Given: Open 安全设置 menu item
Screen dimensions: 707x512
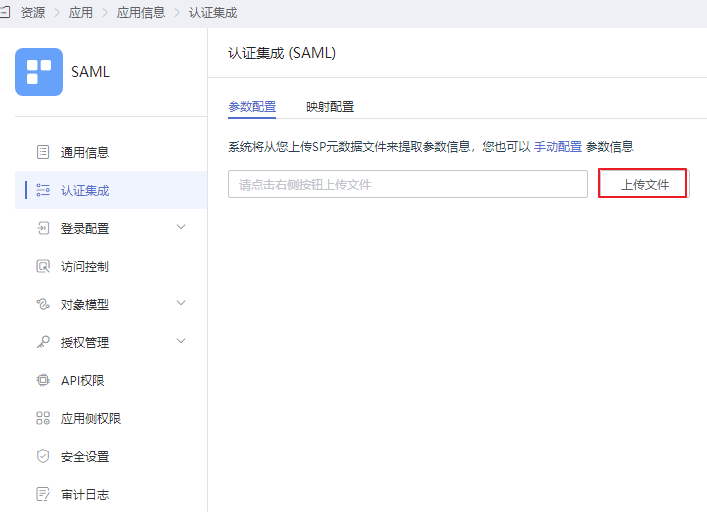Looking at the screenshot, I should coord(85,456).
